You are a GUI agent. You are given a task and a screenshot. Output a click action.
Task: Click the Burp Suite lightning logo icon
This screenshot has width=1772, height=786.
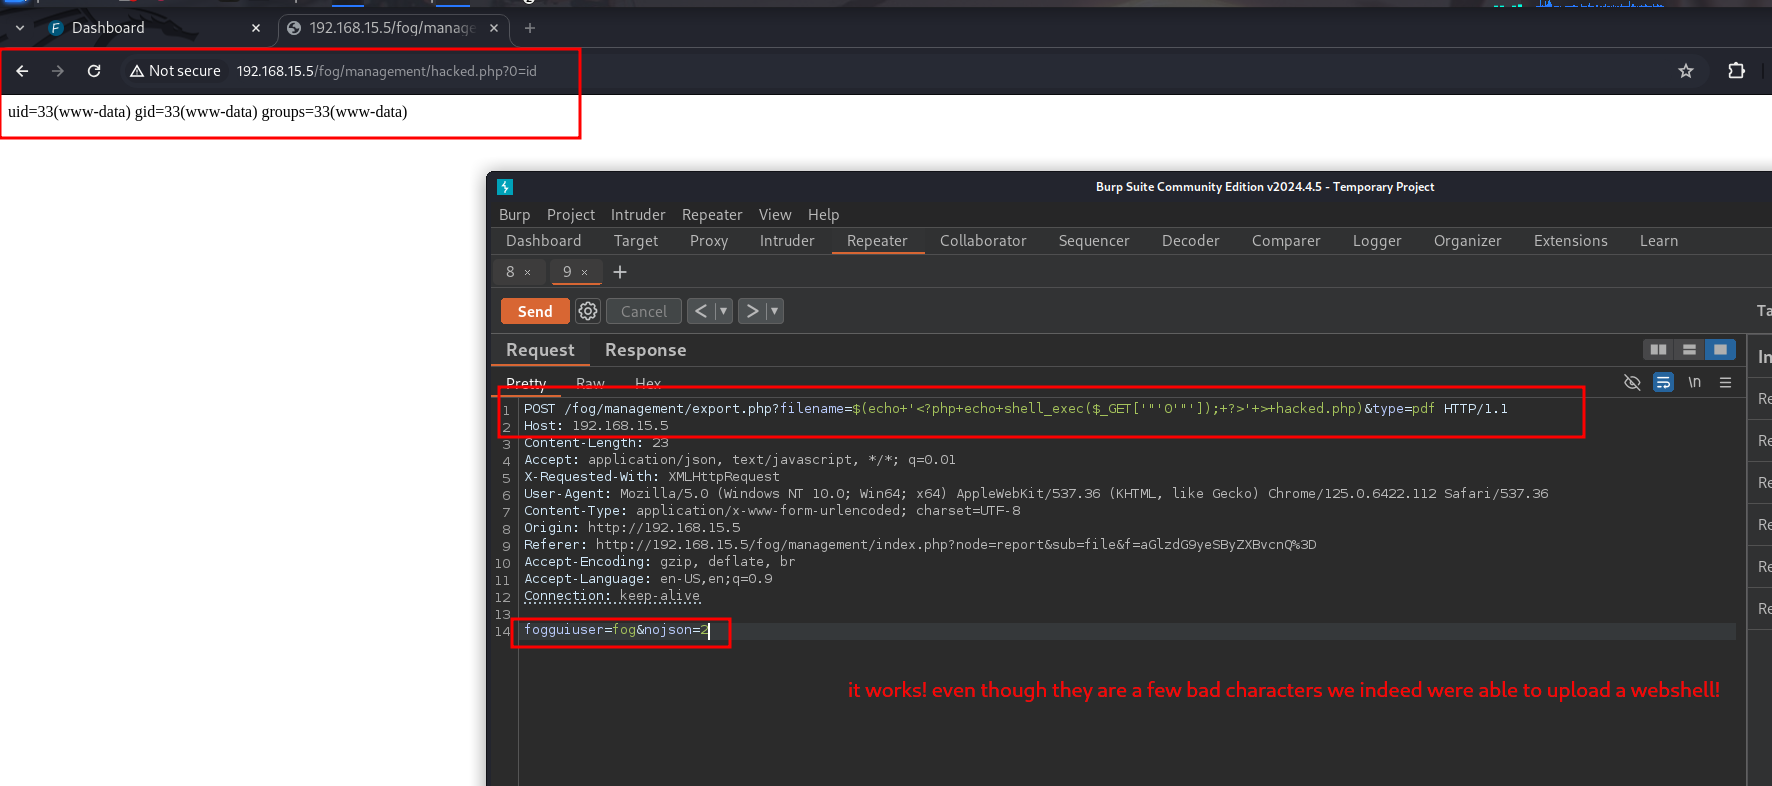505,187
